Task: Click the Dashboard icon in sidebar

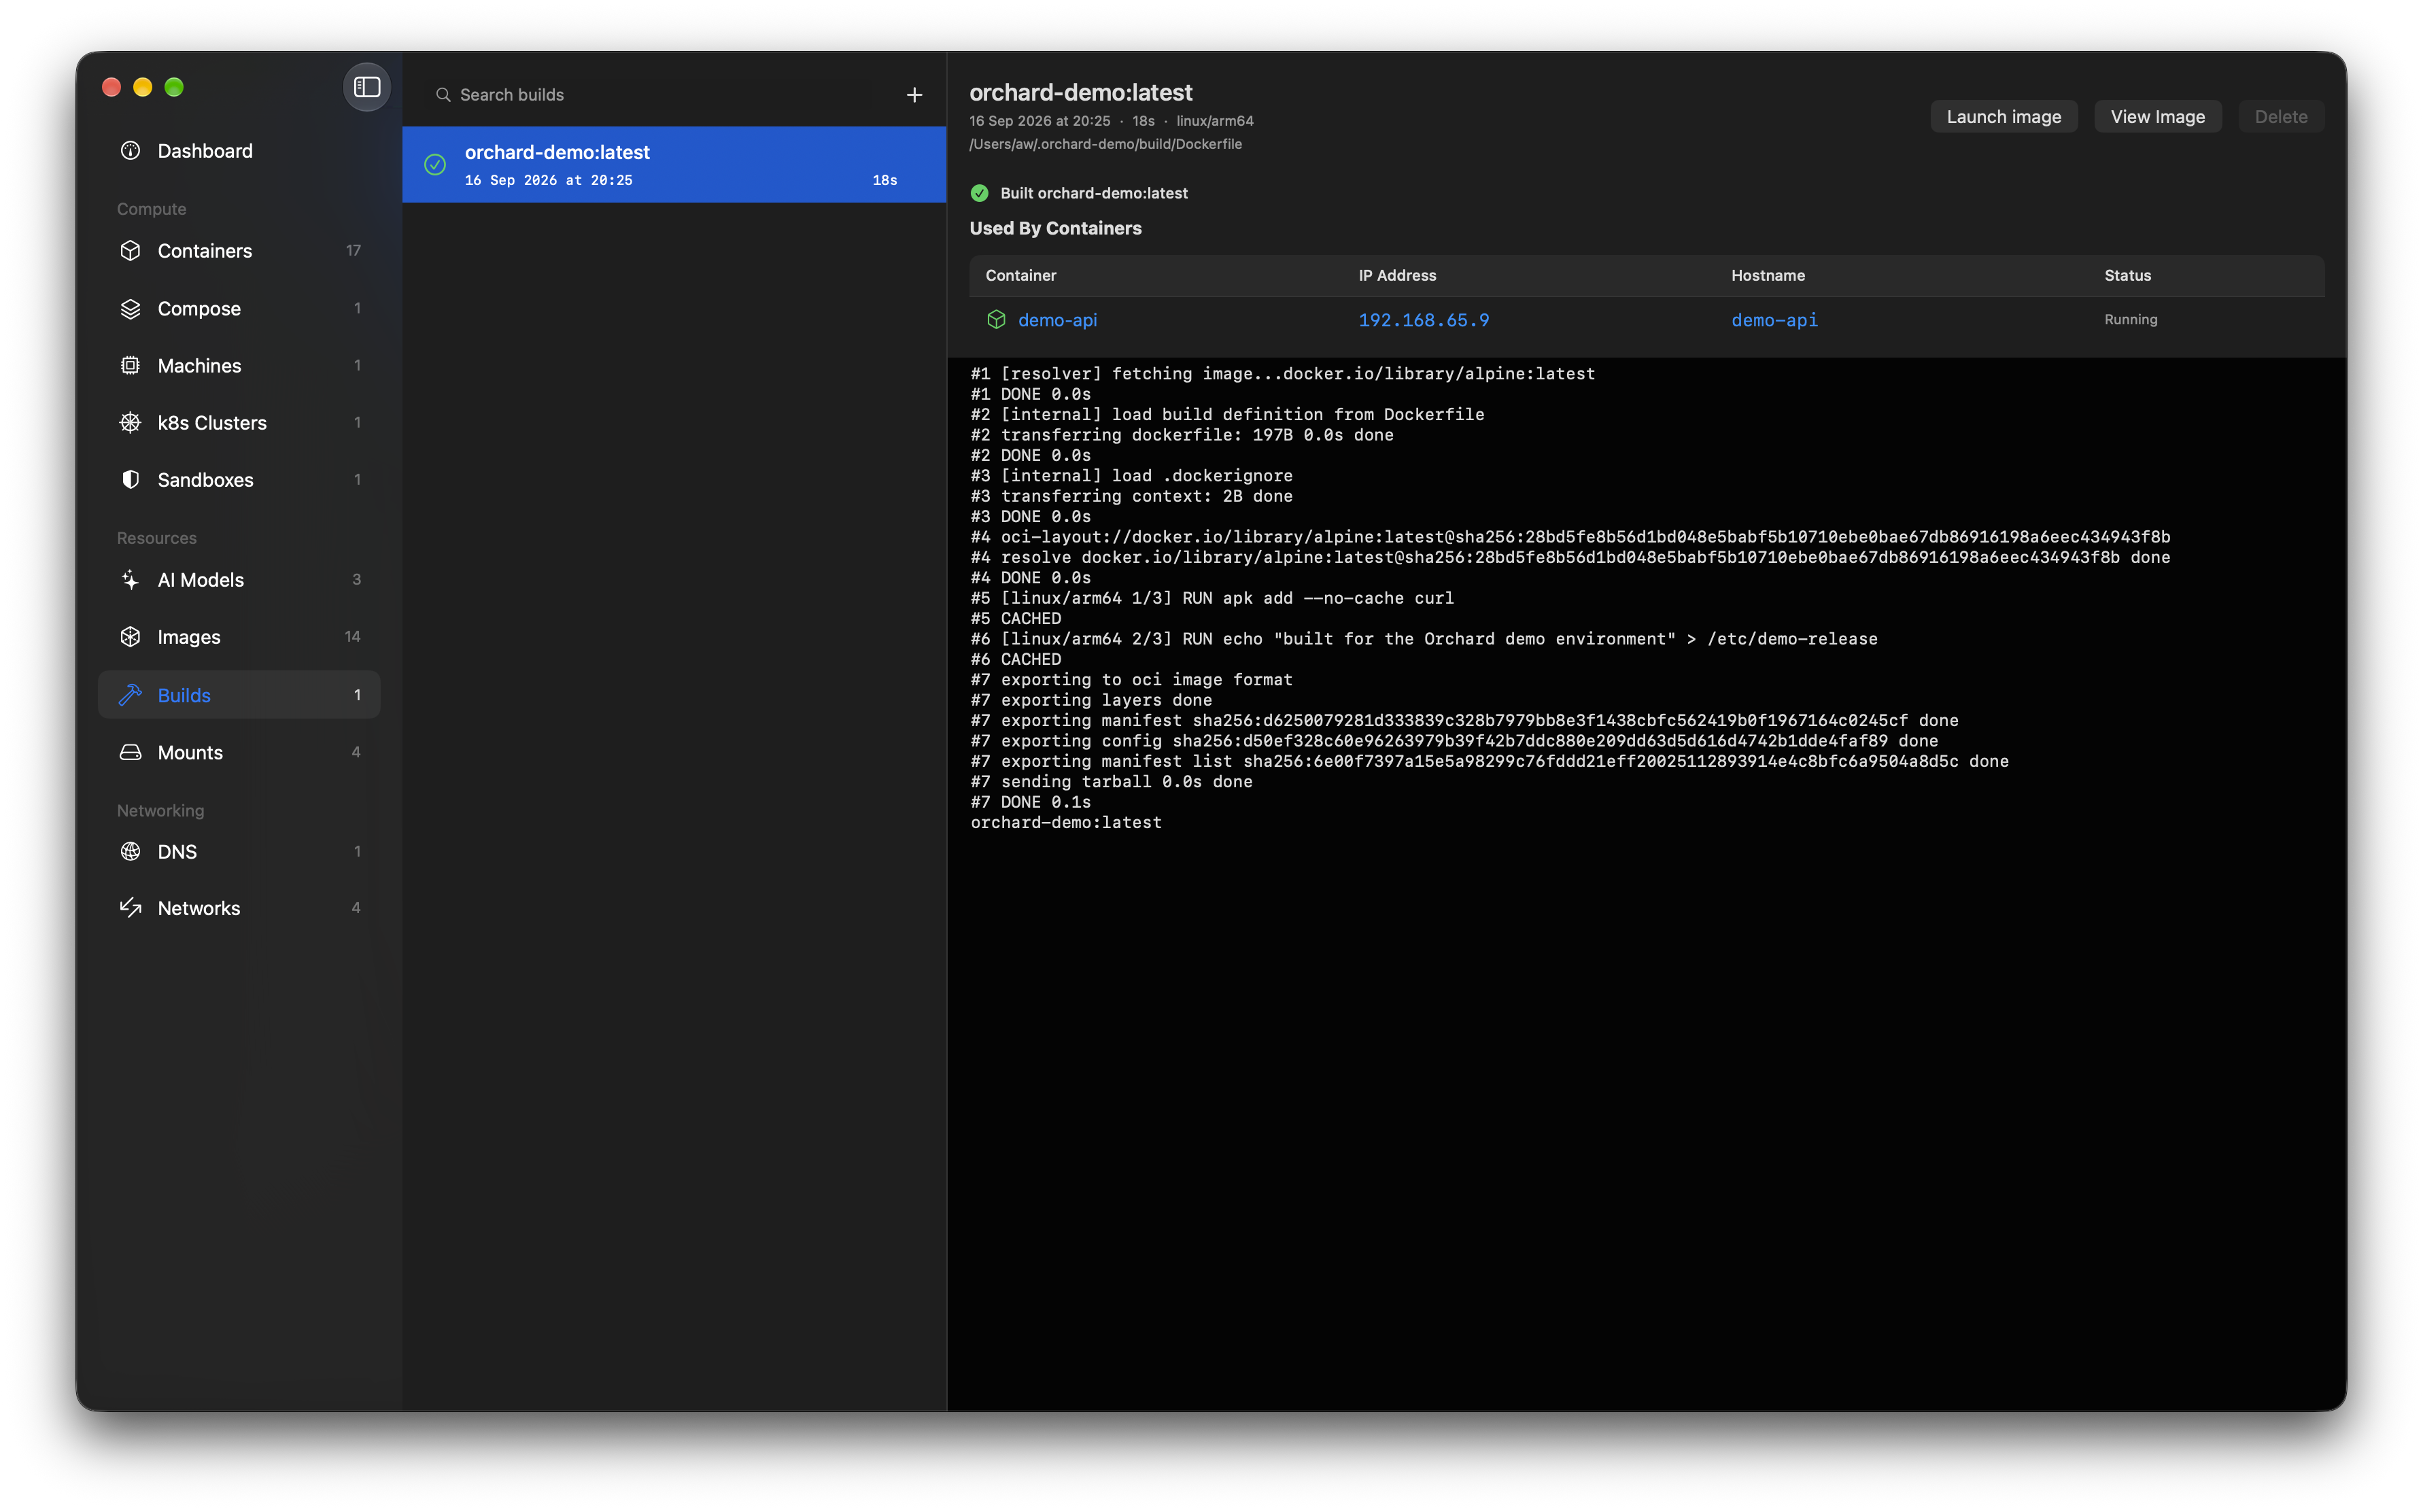Action: (x=130, y=151)
